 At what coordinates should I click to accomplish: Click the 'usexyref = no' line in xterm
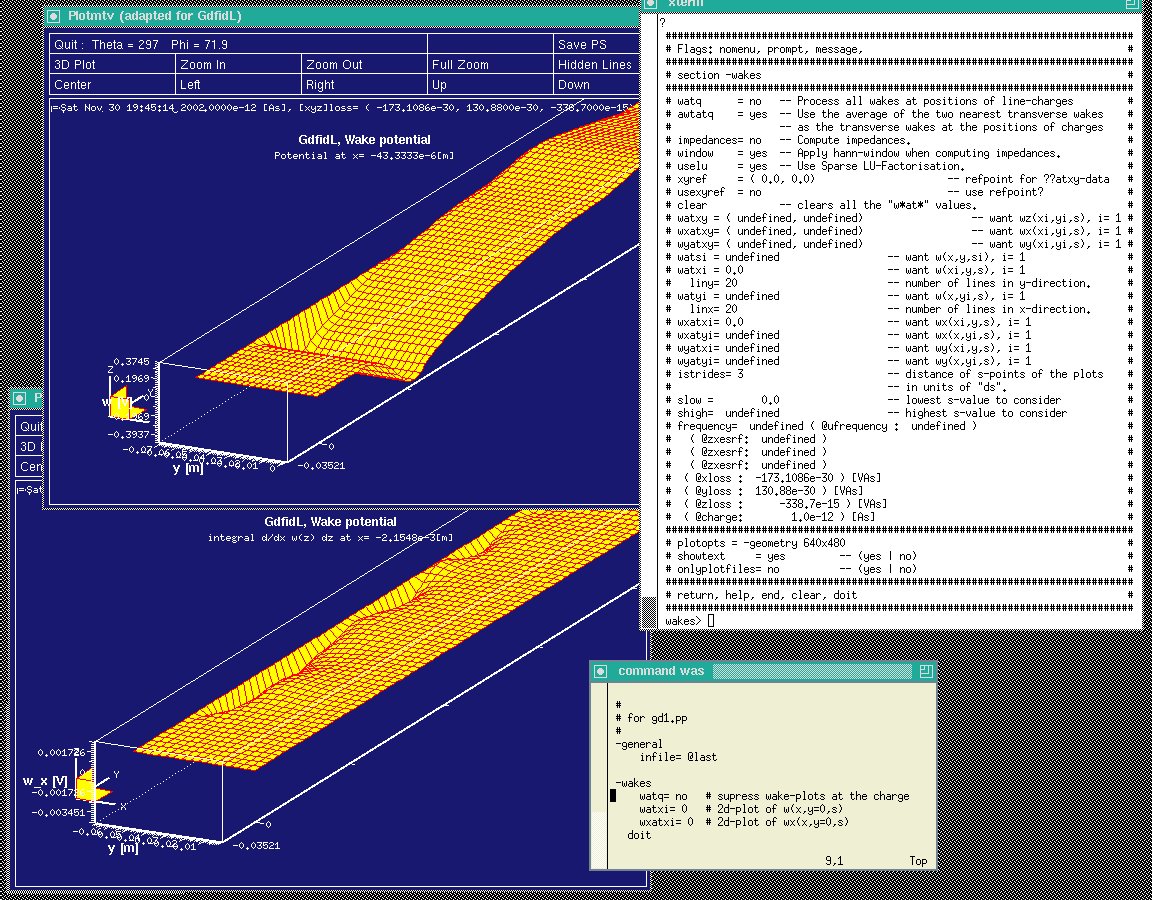pos(899,192)
